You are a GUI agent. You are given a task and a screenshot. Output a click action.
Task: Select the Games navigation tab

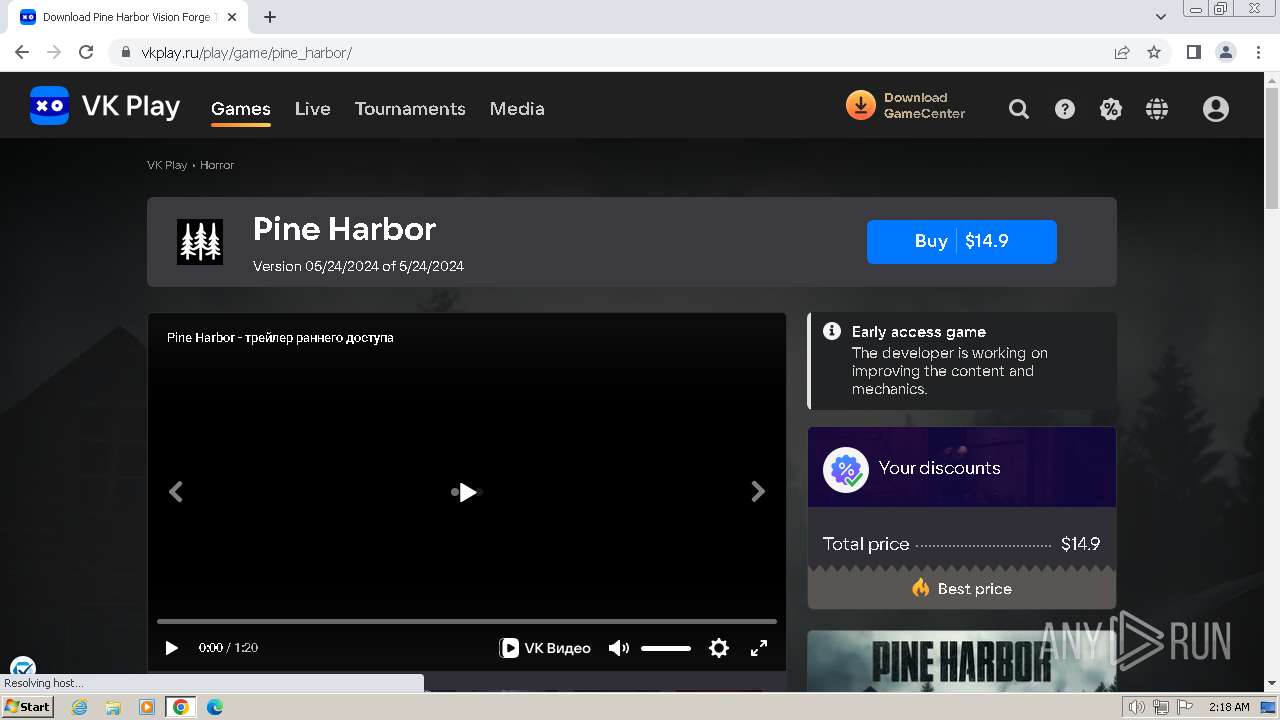(x=241, y=109)
